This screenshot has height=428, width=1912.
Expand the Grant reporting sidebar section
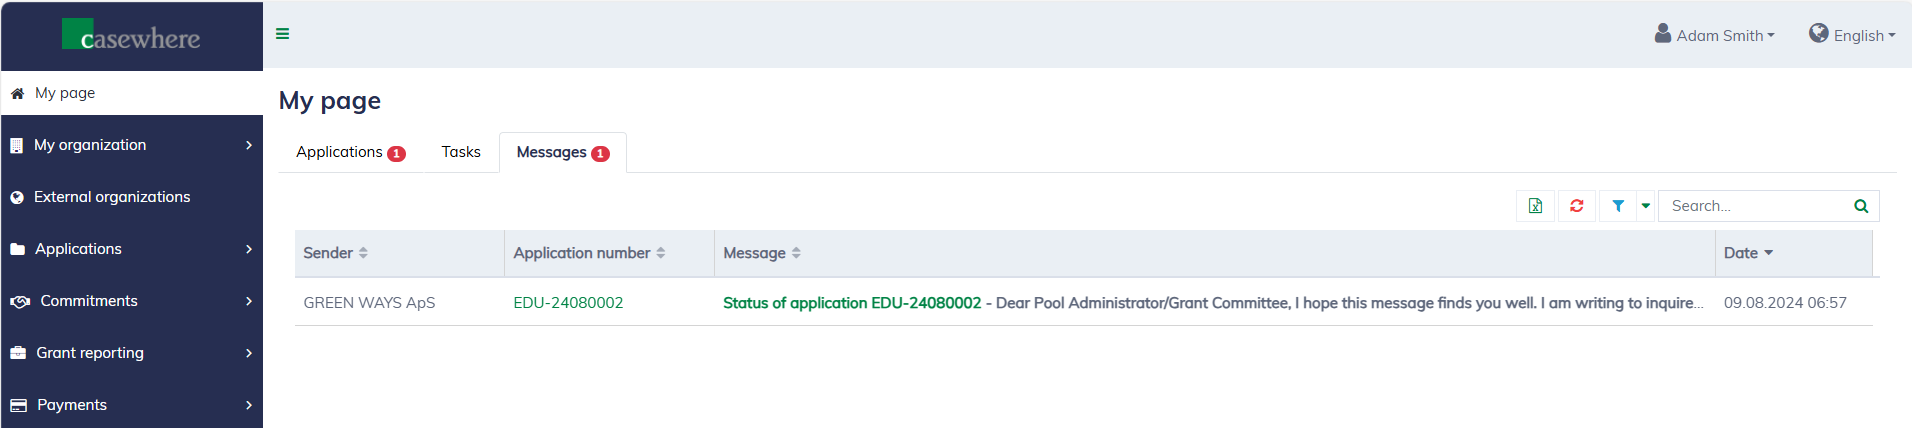click(132, 353)
